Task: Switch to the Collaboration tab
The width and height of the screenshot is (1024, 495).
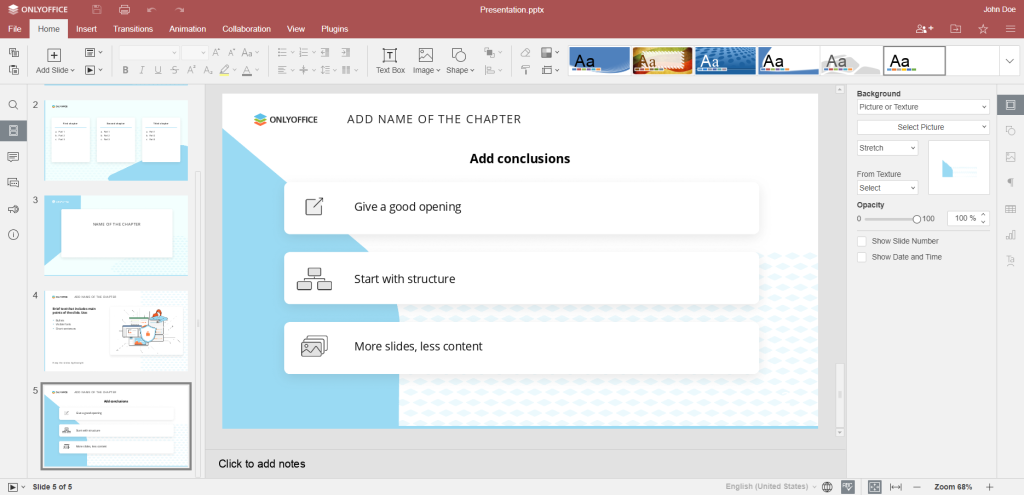Action: pos(246,29)
